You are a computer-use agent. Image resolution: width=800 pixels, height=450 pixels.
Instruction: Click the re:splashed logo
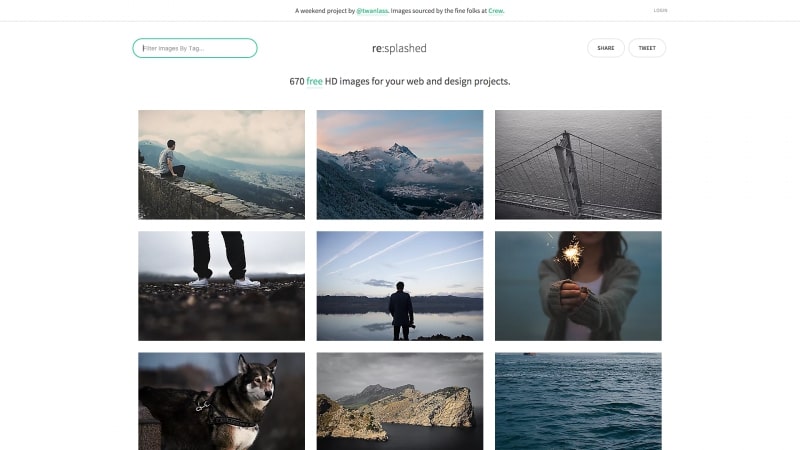pos(399,48)
